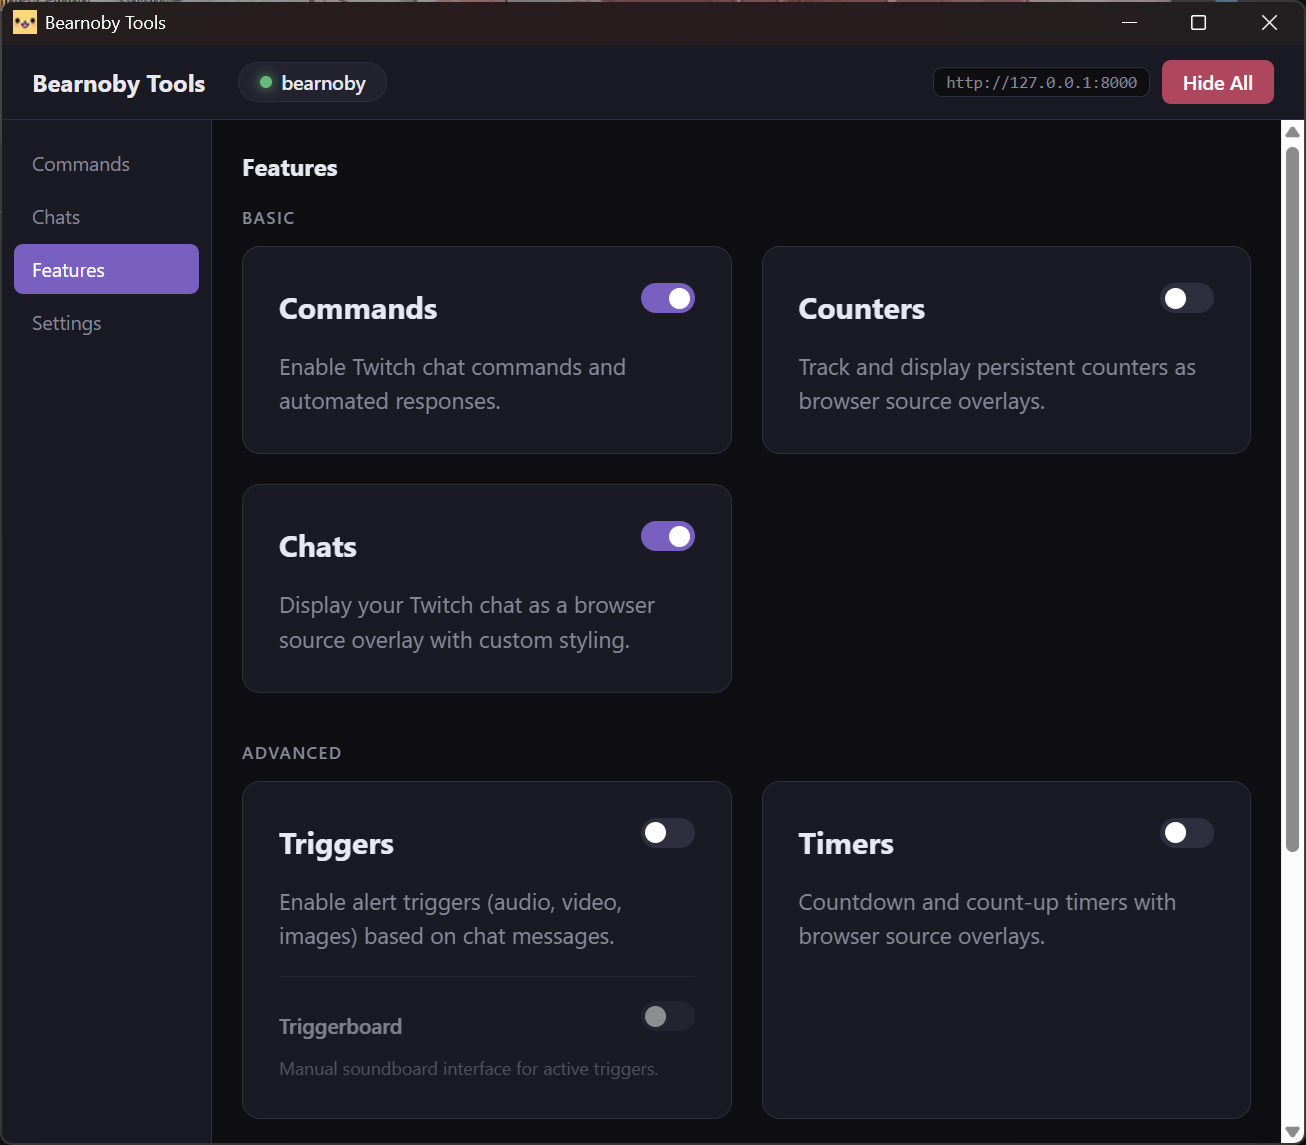Open Settings in the sidebar
The image size is (1306, 1145).
106,323
